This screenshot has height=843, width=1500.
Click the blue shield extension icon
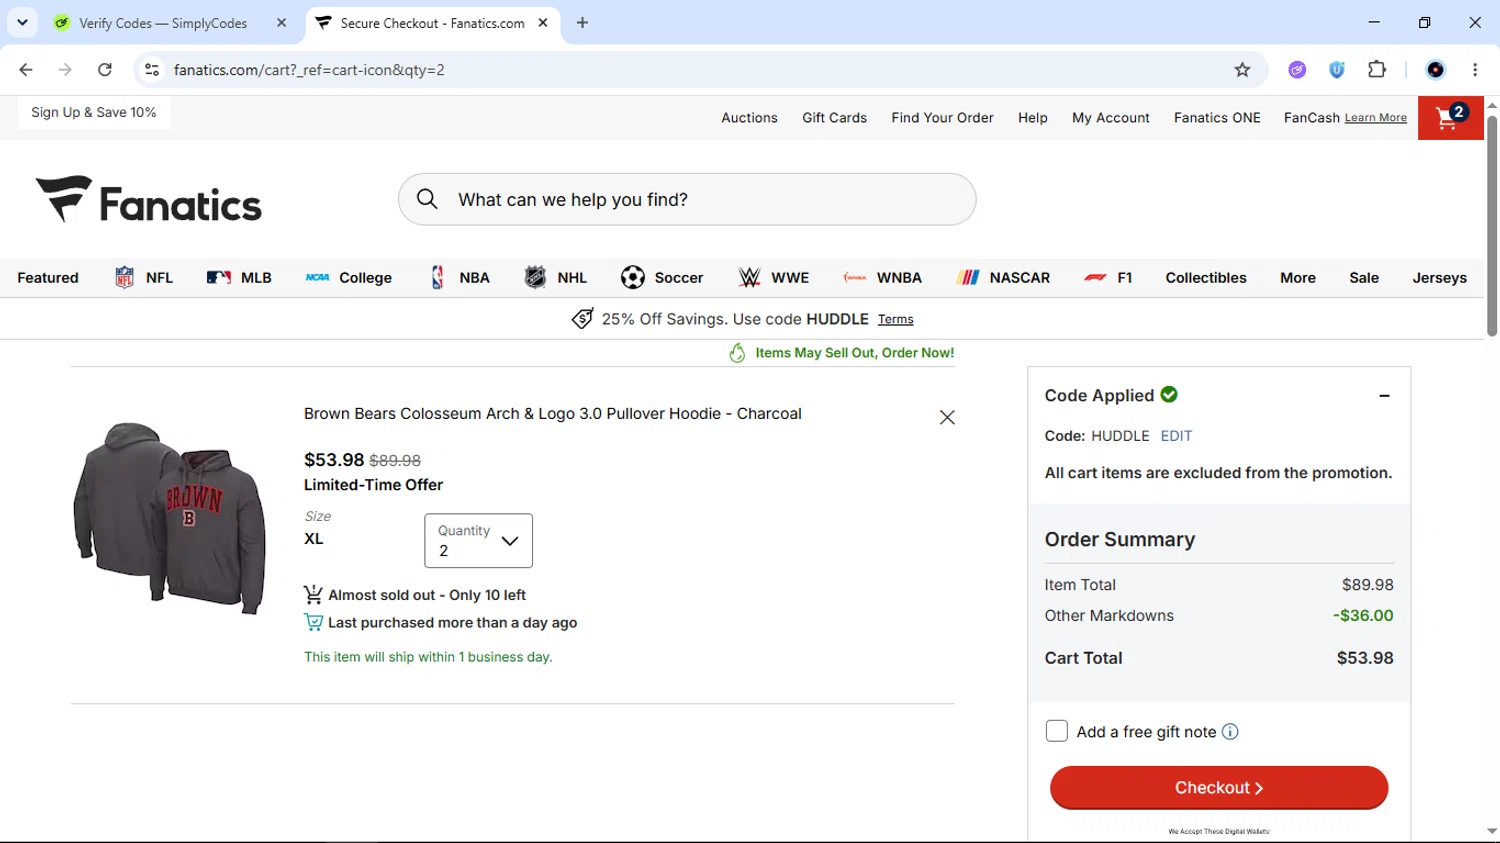1337,70
